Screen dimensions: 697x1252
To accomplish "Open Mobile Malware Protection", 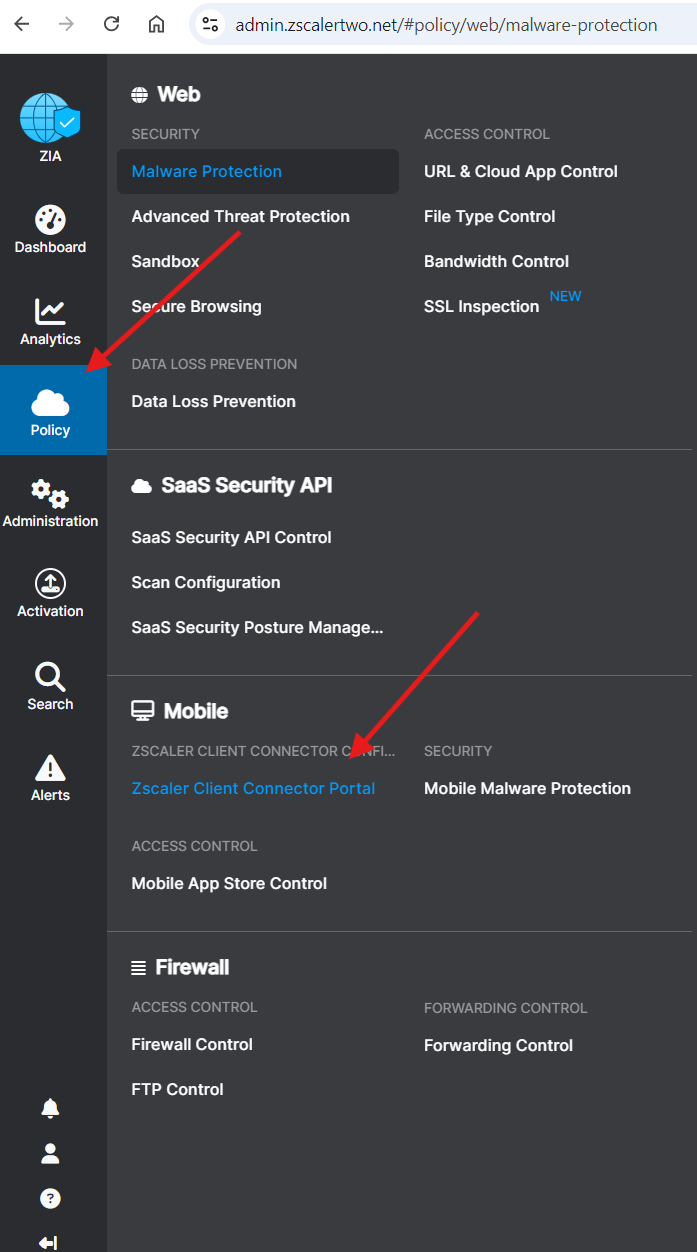I will pyautogui.click(x=528, y=788).
